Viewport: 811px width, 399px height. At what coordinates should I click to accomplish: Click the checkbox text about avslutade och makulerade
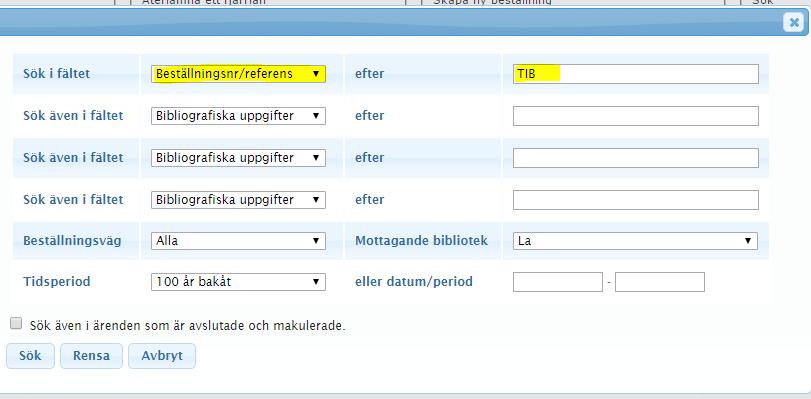[187, 326]
